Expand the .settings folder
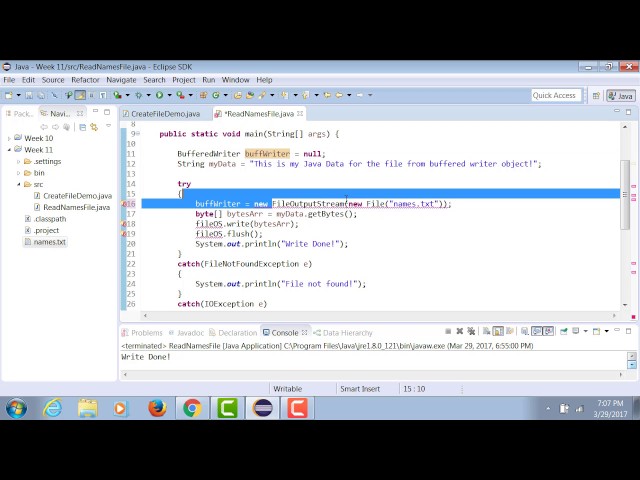Screen dimensions: 640x480 click(18, 162)
